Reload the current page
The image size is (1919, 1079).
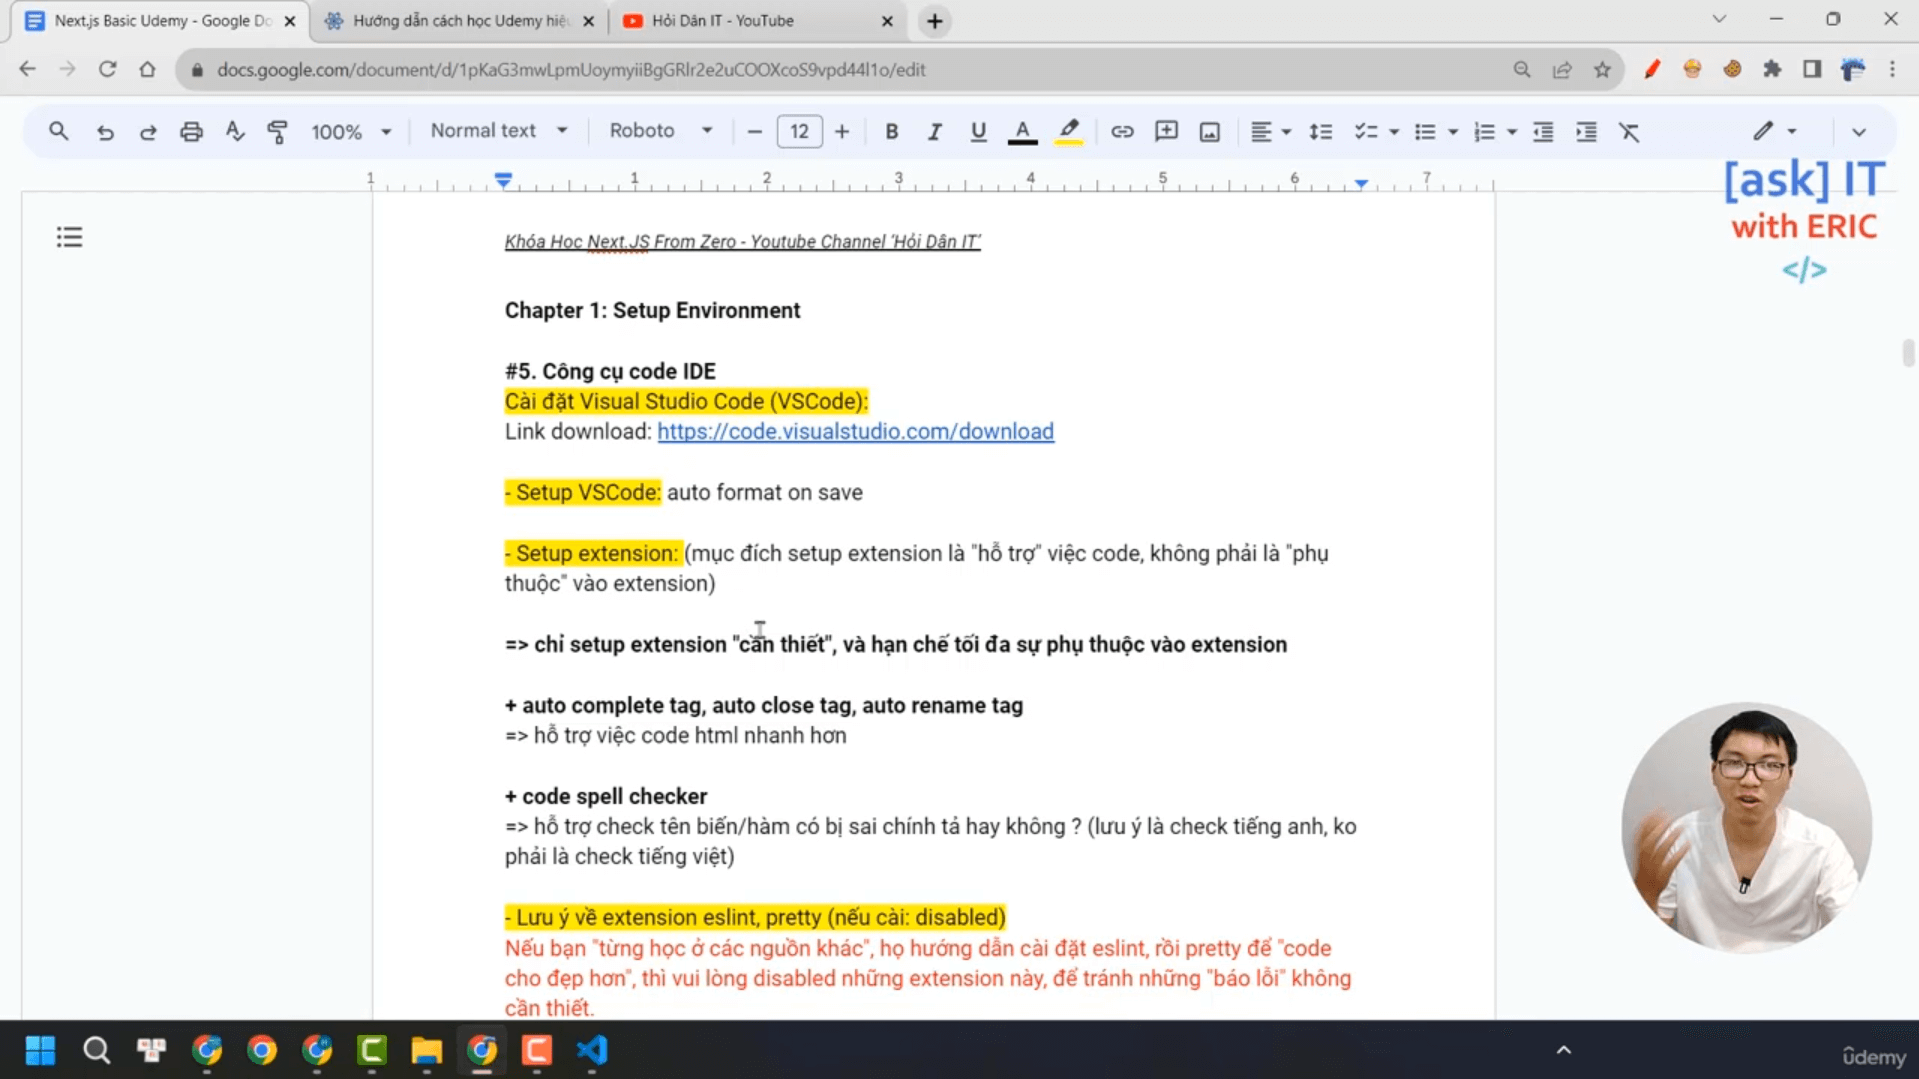click(x=107, y=69)
